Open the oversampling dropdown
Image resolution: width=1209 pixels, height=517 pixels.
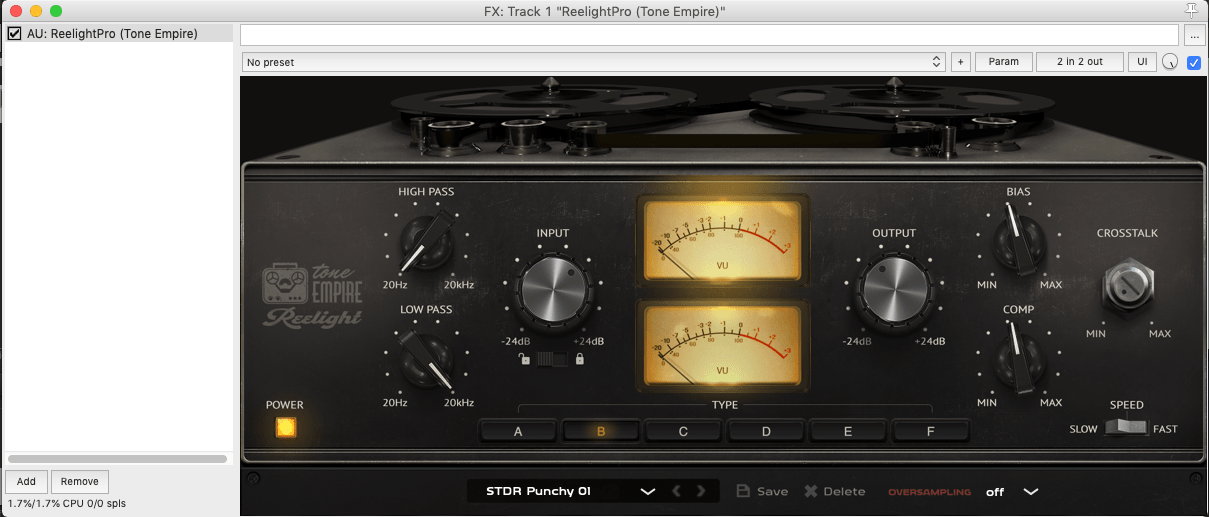click(1012, 491)
